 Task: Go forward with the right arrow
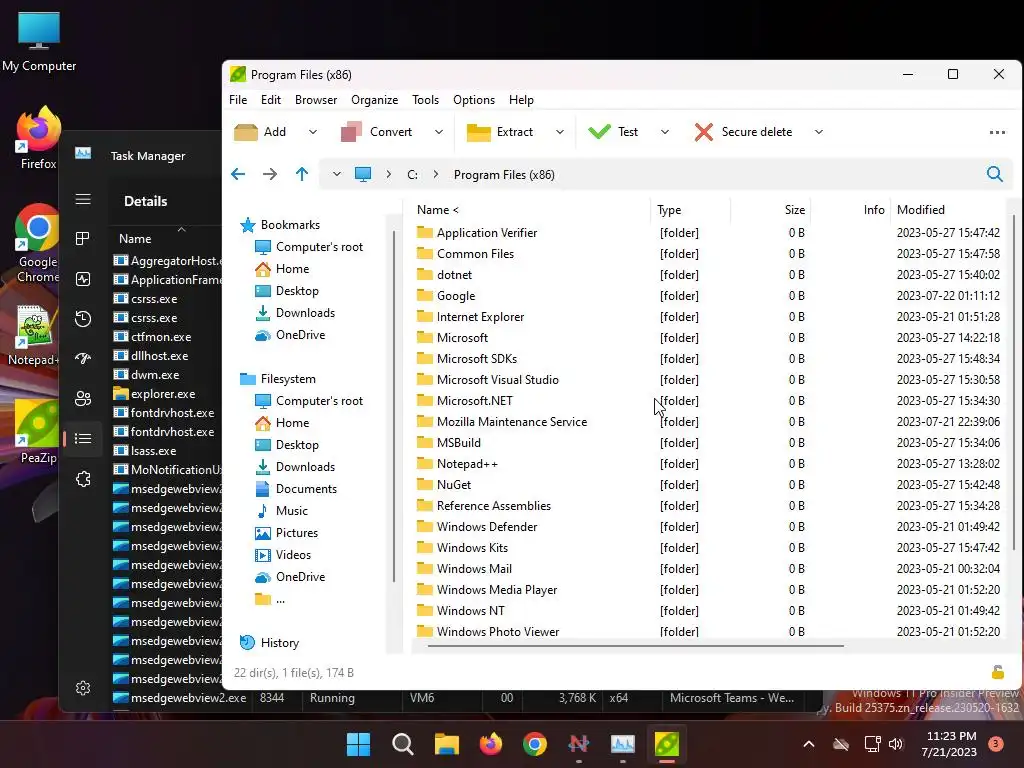pyautogui.click(x=270, y=174)
